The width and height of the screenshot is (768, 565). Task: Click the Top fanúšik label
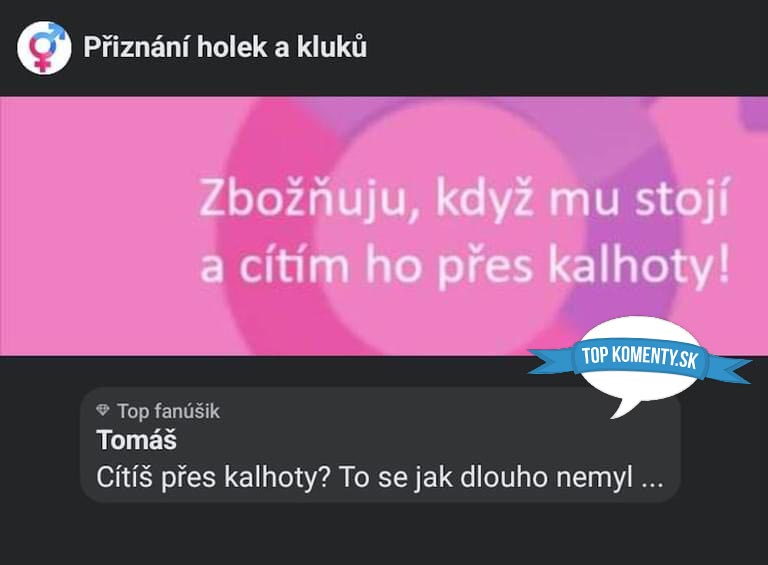tap(168, 411)
